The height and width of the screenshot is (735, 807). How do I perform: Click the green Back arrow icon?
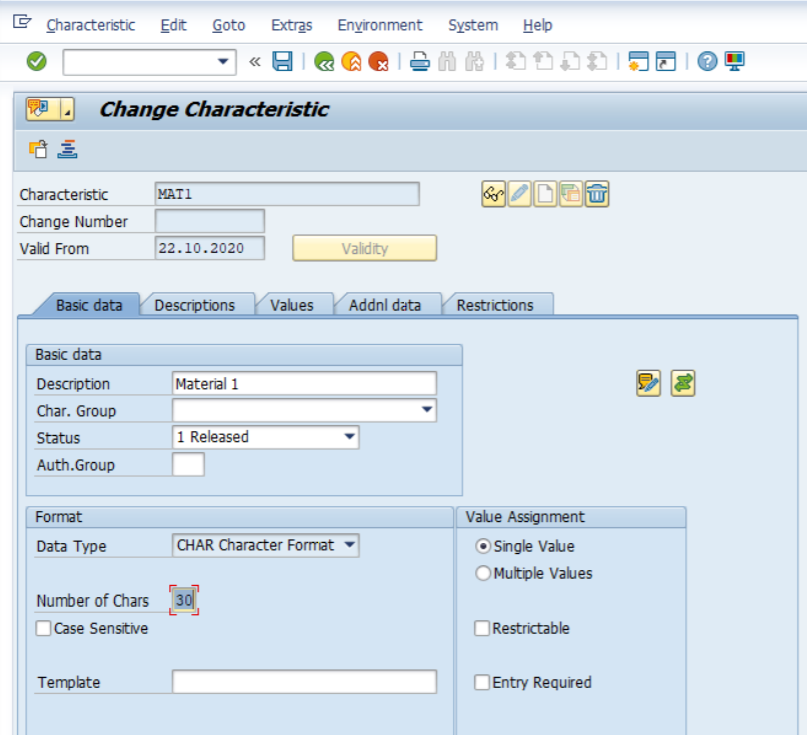[x=324, y=62]
